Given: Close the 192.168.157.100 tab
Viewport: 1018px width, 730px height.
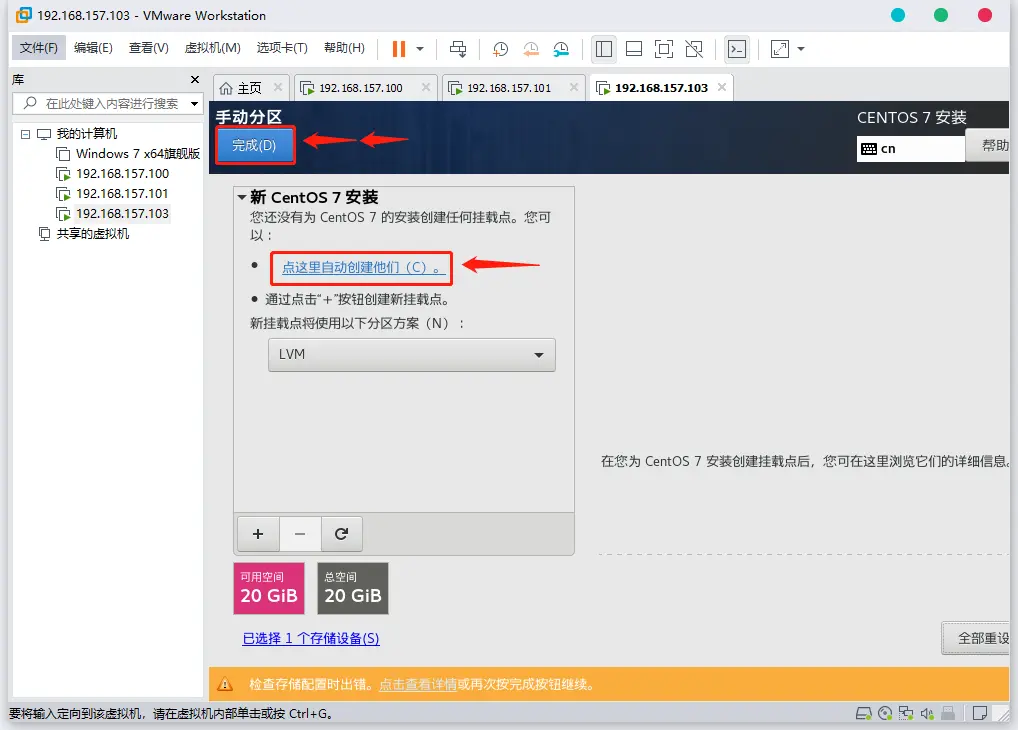Looking at the screenshot, I should point(426,87).
